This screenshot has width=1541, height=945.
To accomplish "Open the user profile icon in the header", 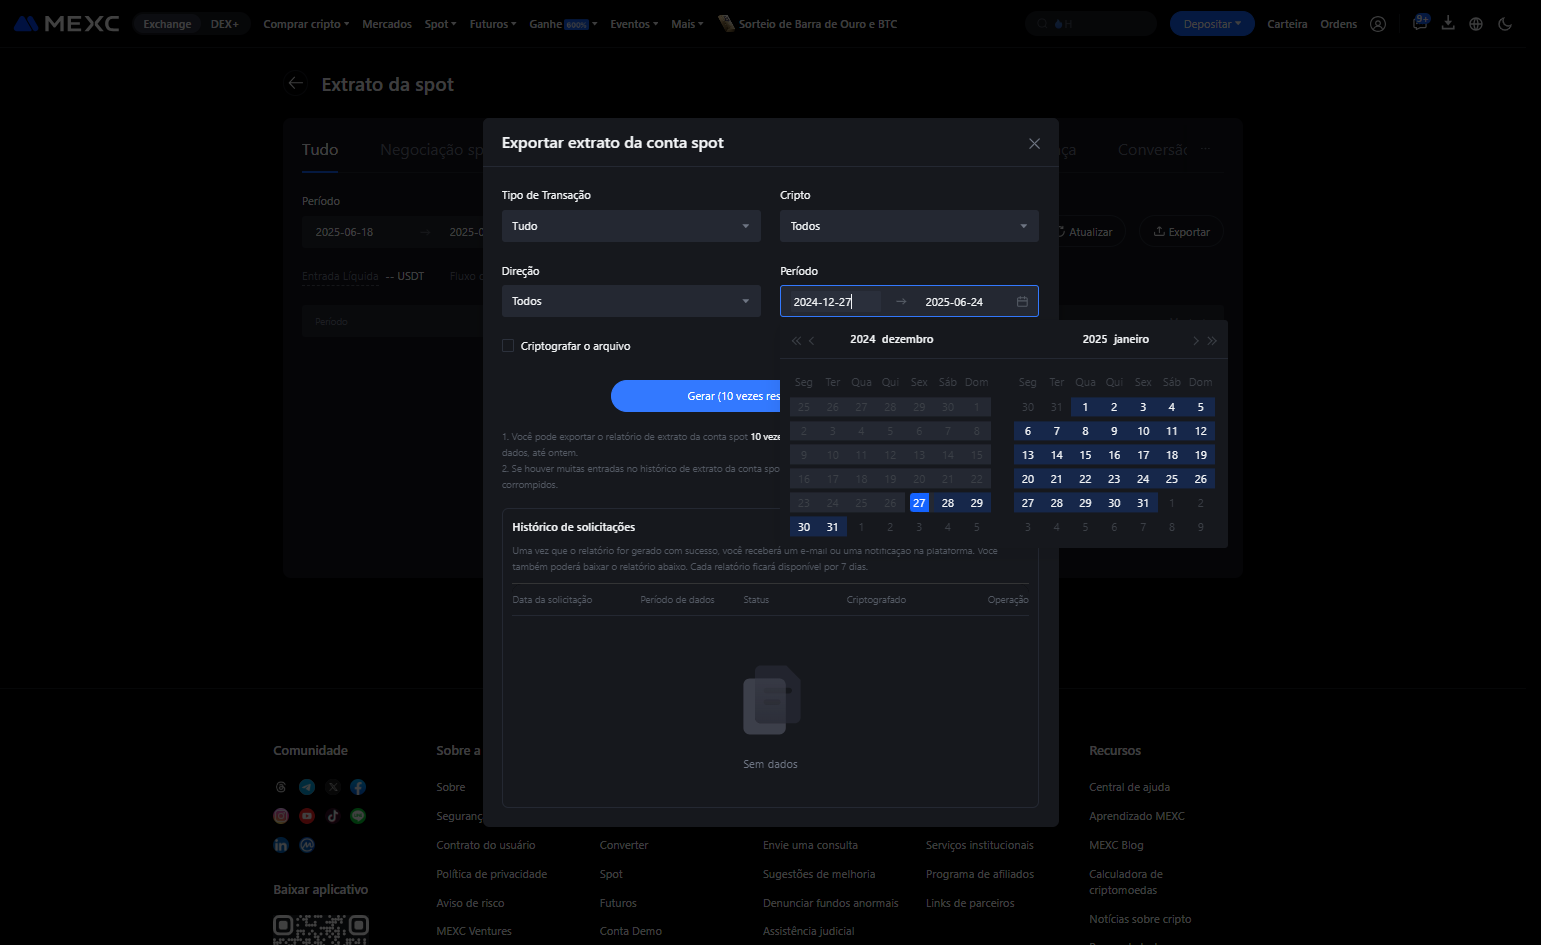I will [x=1378, y=24].
